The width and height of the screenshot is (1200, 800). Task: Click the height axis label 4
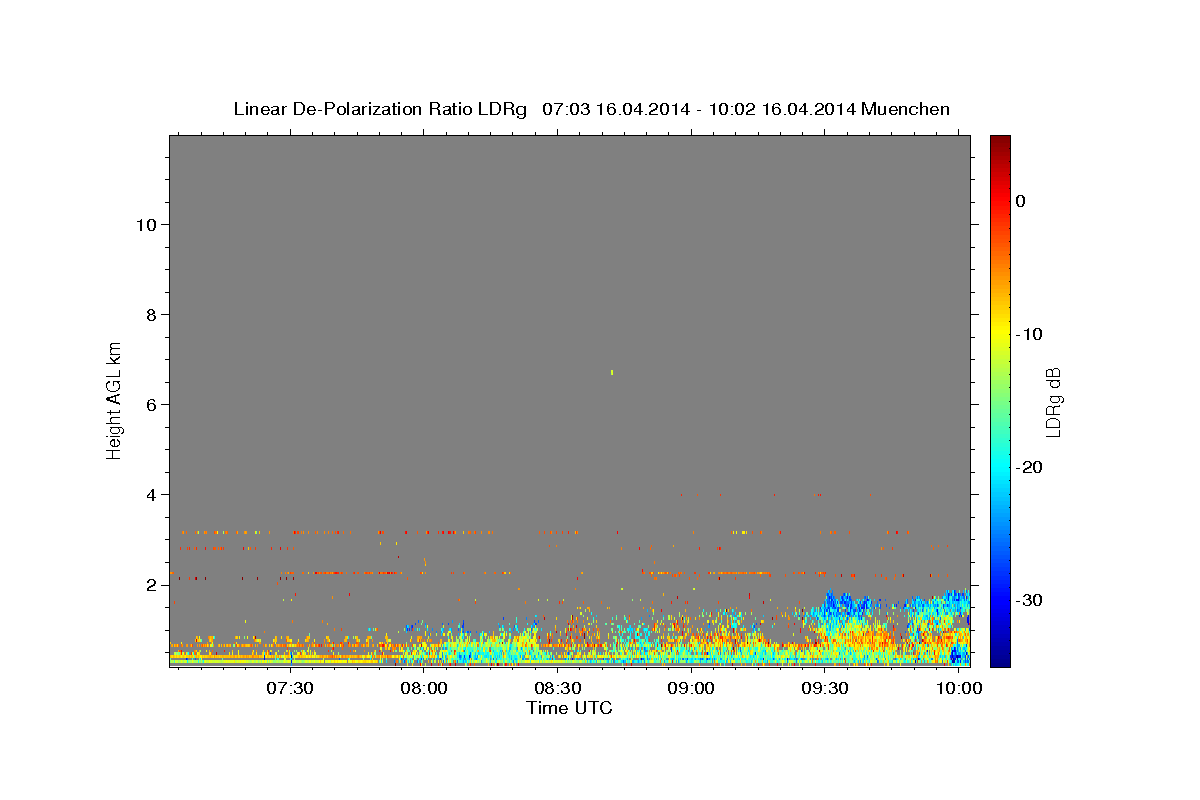(x=152, y=495)
